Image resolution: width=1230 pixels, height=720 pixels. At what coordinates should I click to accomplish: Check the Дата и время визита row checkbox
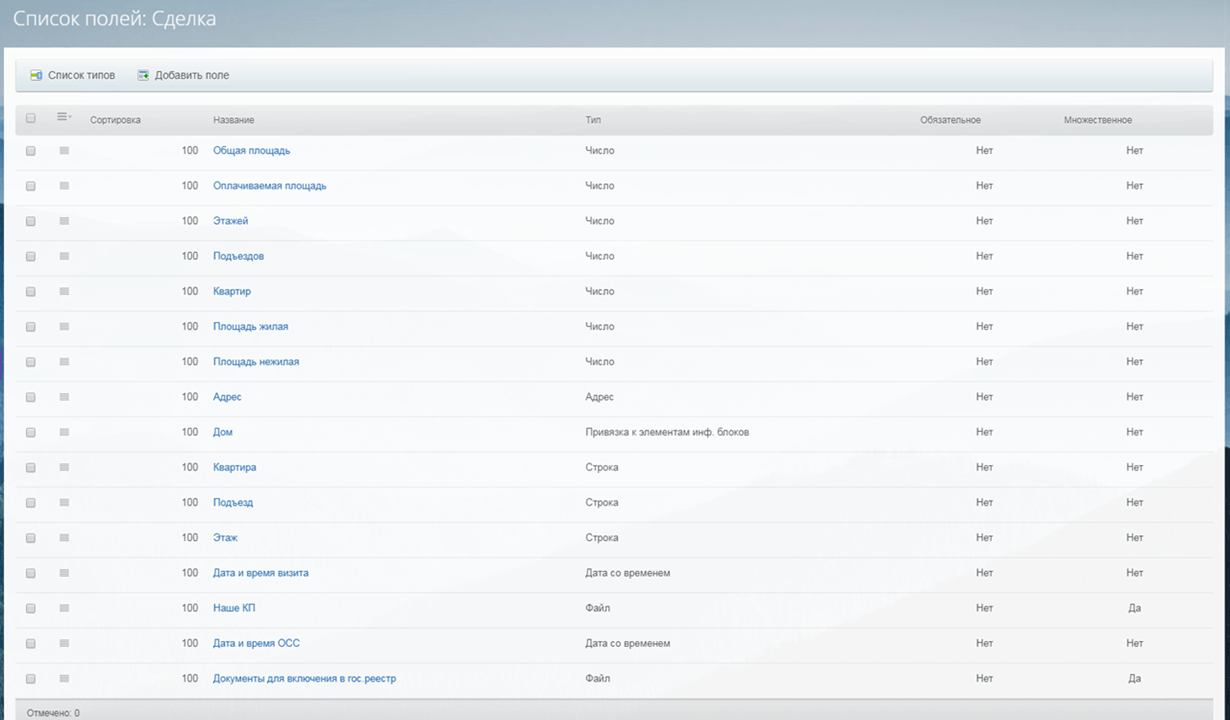click(x=31, y=573)
